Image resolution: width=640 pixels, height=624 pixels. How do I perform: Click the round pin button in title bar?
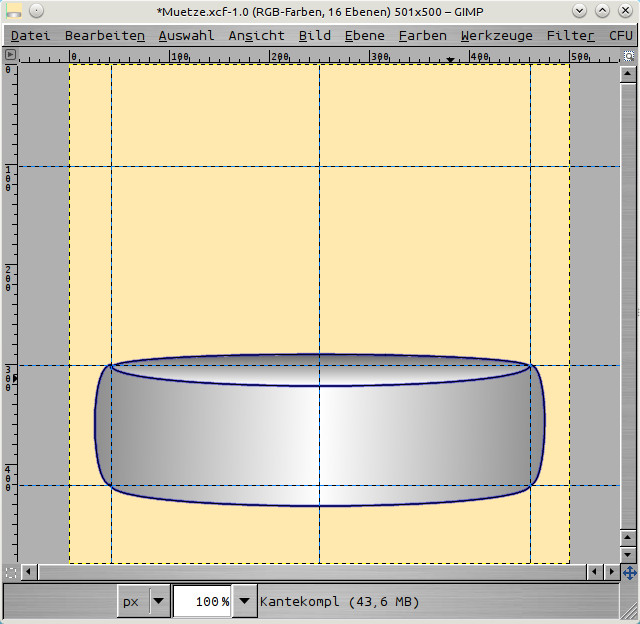[37, 11]
